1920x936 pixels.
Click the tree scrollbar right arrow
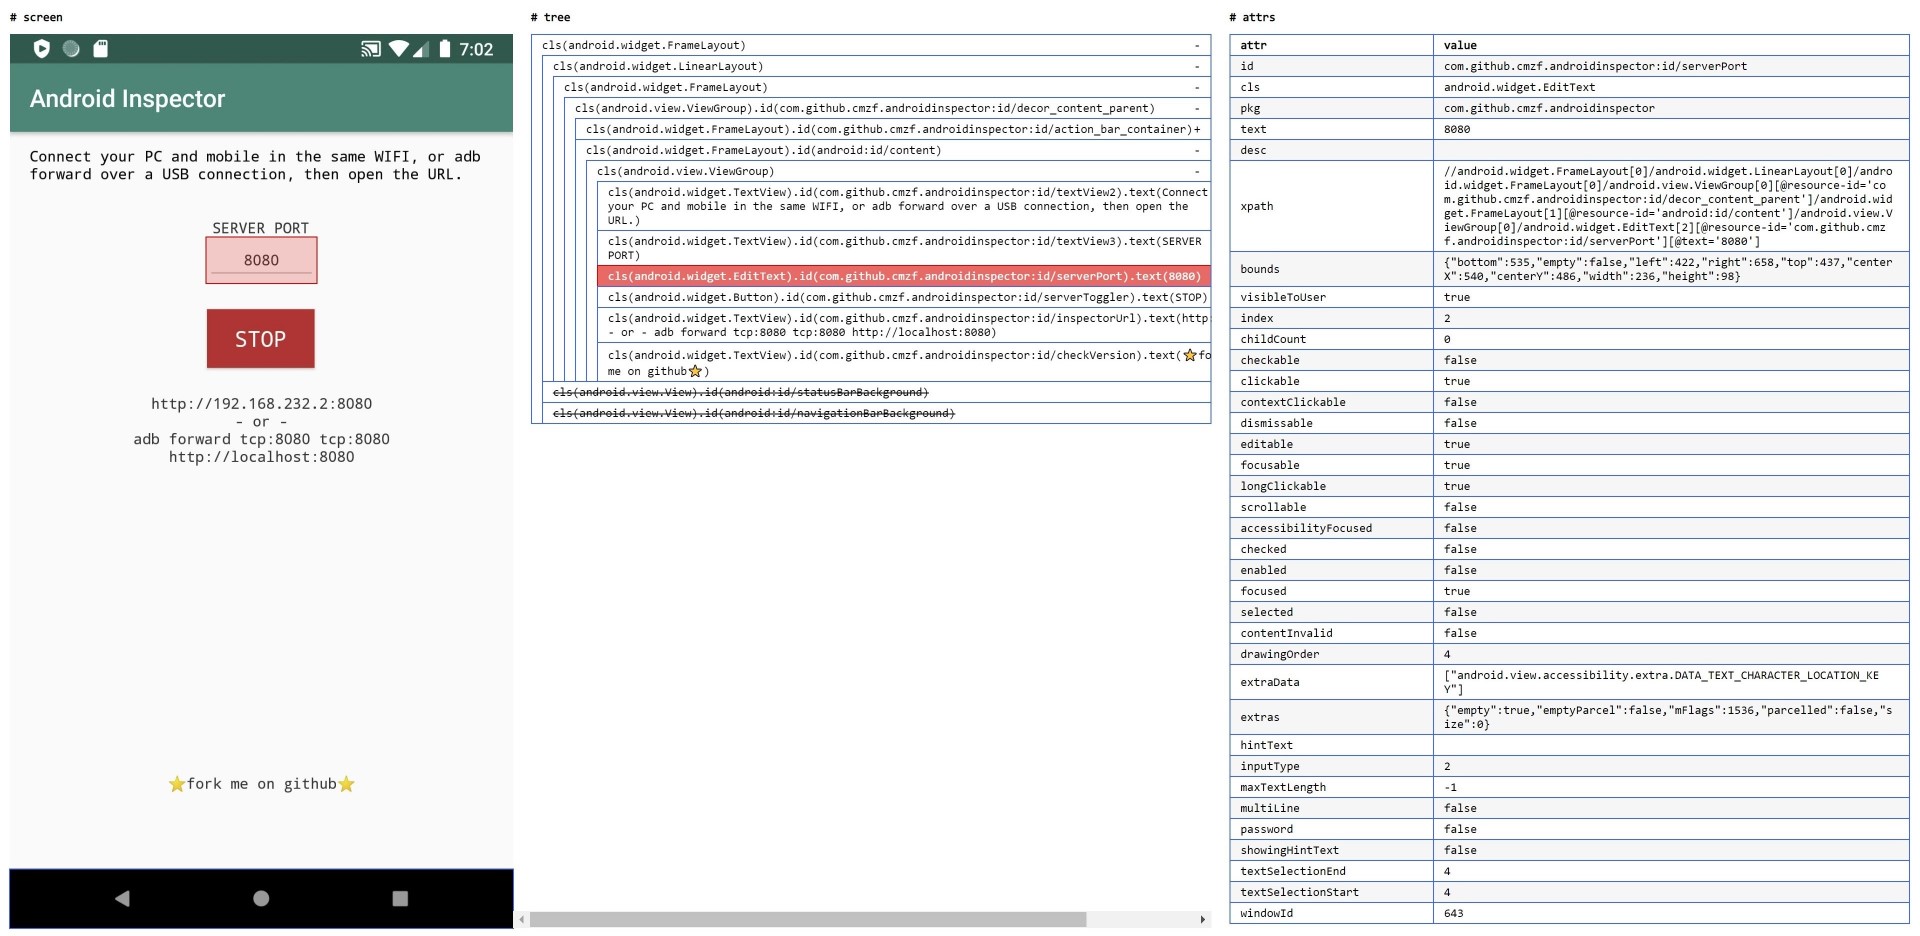click(x=1202, y=919)
